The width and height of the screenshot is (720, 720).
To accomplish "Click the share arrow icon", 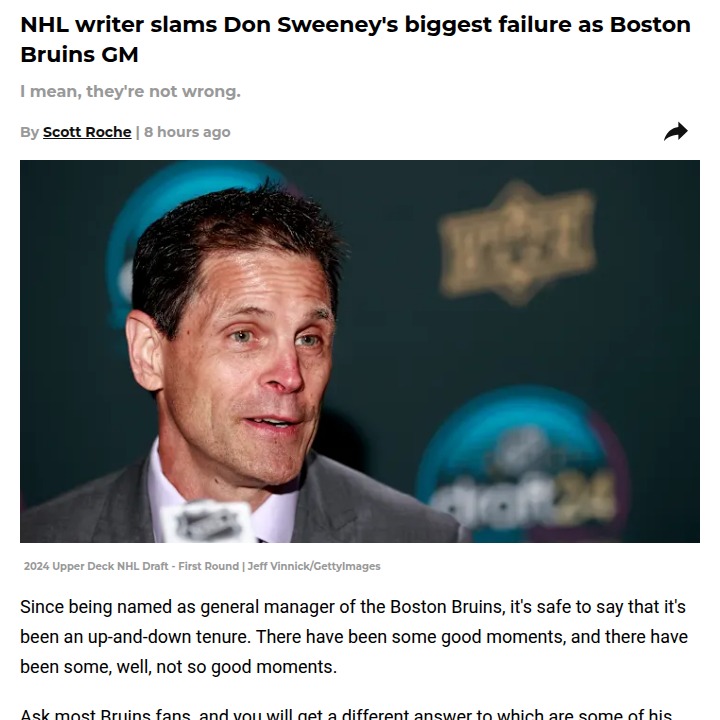I will pyautogui.click(x=676, y=132).
